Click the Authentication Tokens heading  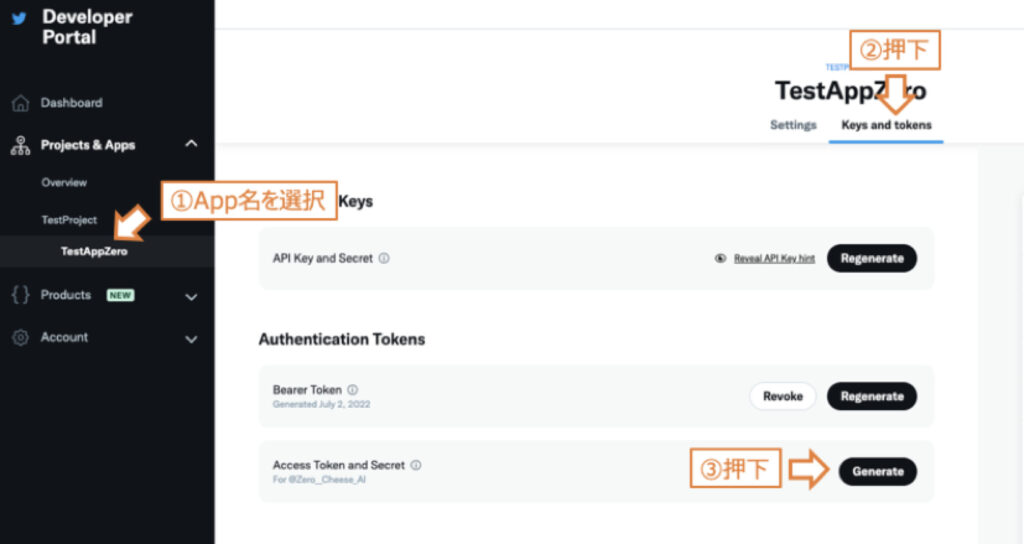[x=342, y=339]
